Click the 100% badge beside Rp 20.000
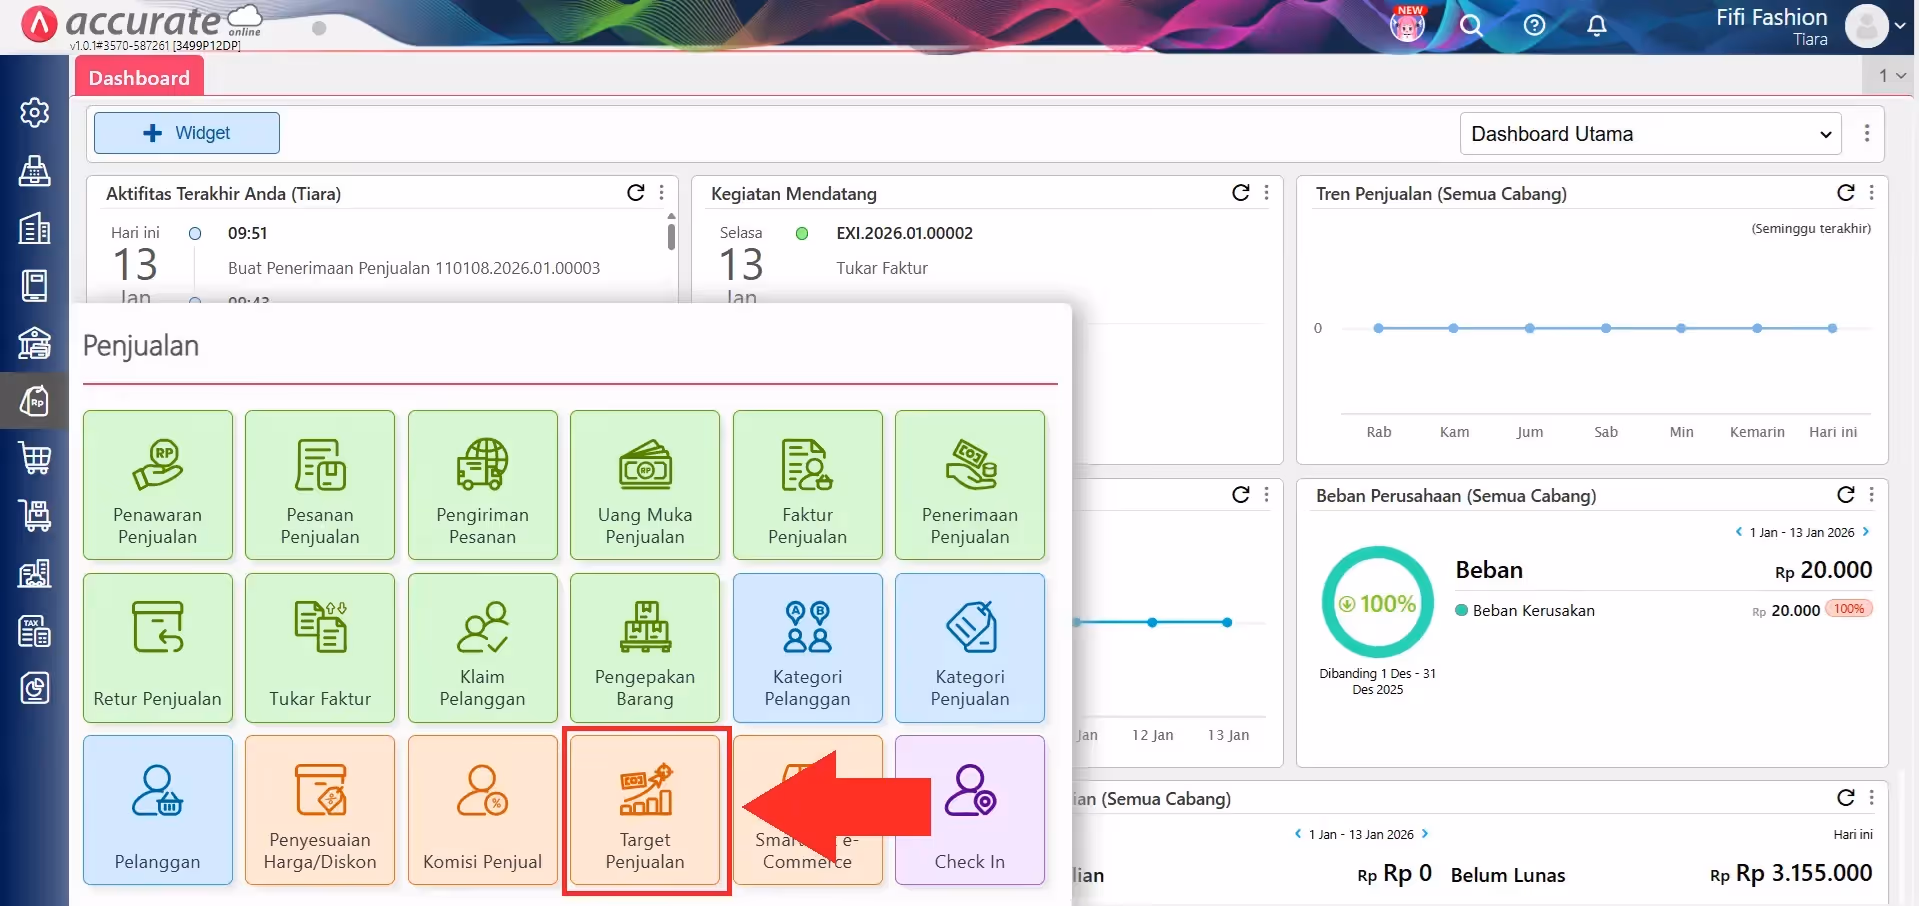 click(1849, 609)
